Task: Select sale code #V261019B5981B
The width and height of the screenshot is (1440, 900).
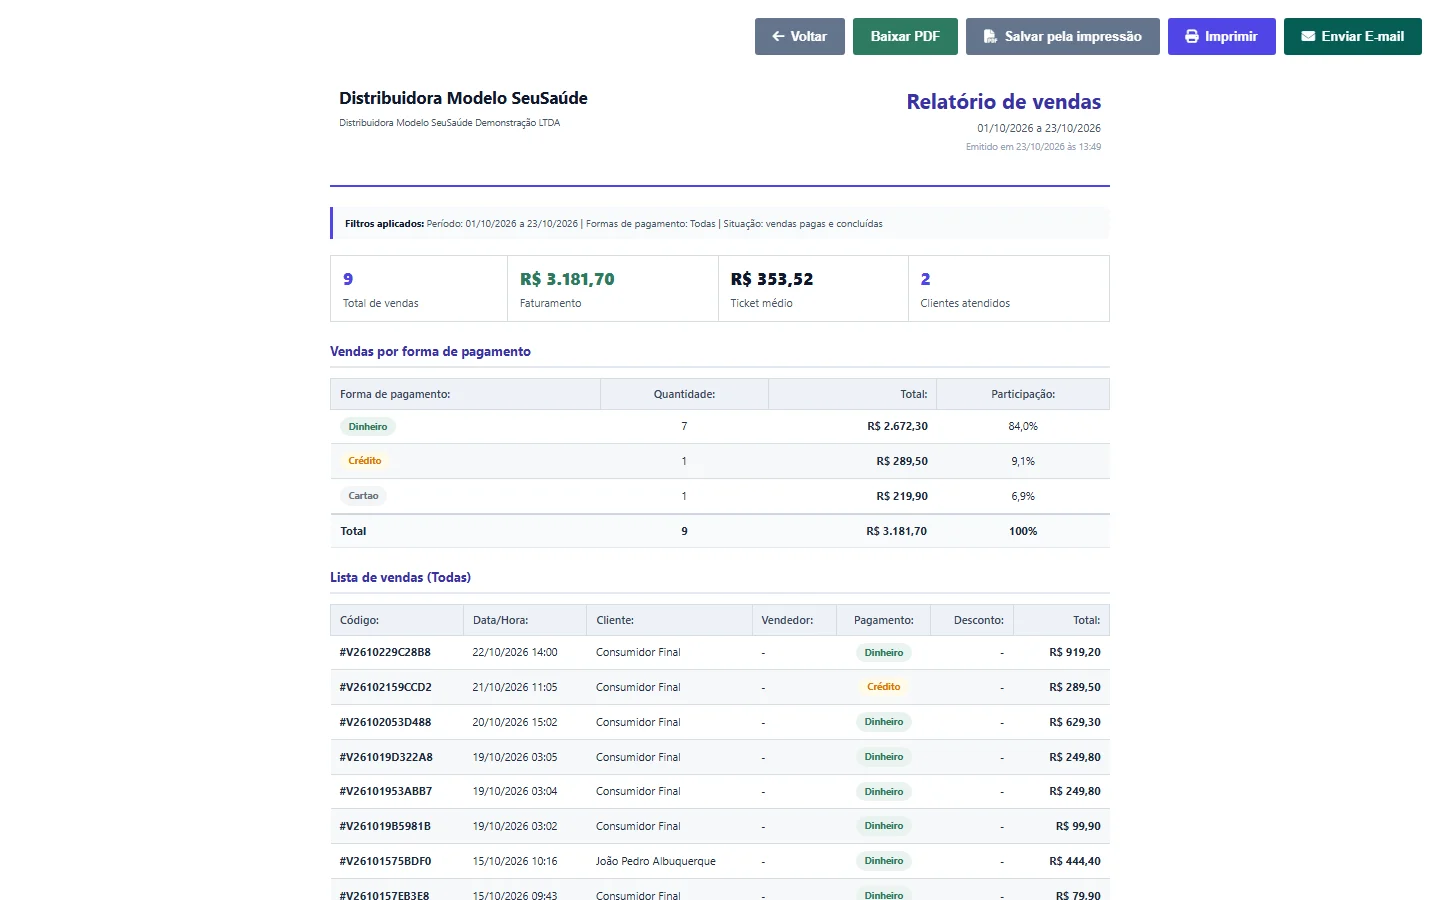Action: pyautogui.click(x=385, y=826)
